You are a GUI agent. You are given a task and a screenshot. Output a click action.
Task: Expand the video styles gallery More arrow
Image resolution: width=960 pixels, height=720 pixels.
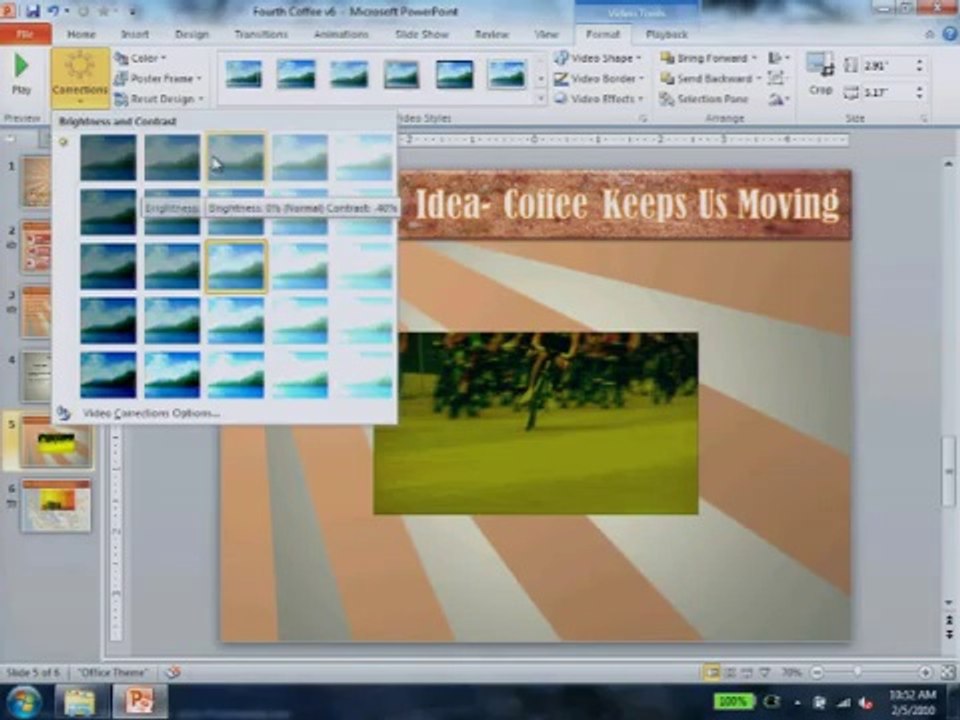click(x=540, y=99)
